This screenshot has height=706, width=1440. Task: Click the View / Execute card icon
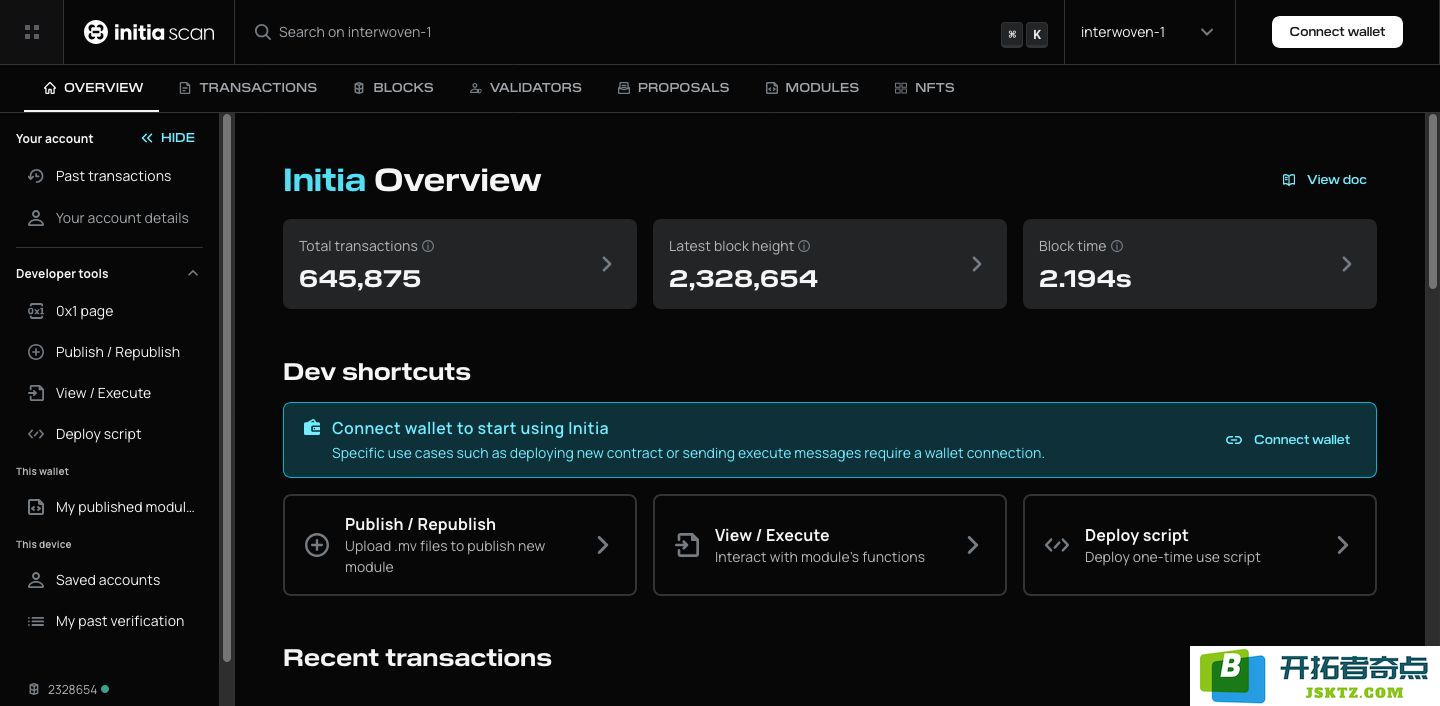(x=687, y=545)
